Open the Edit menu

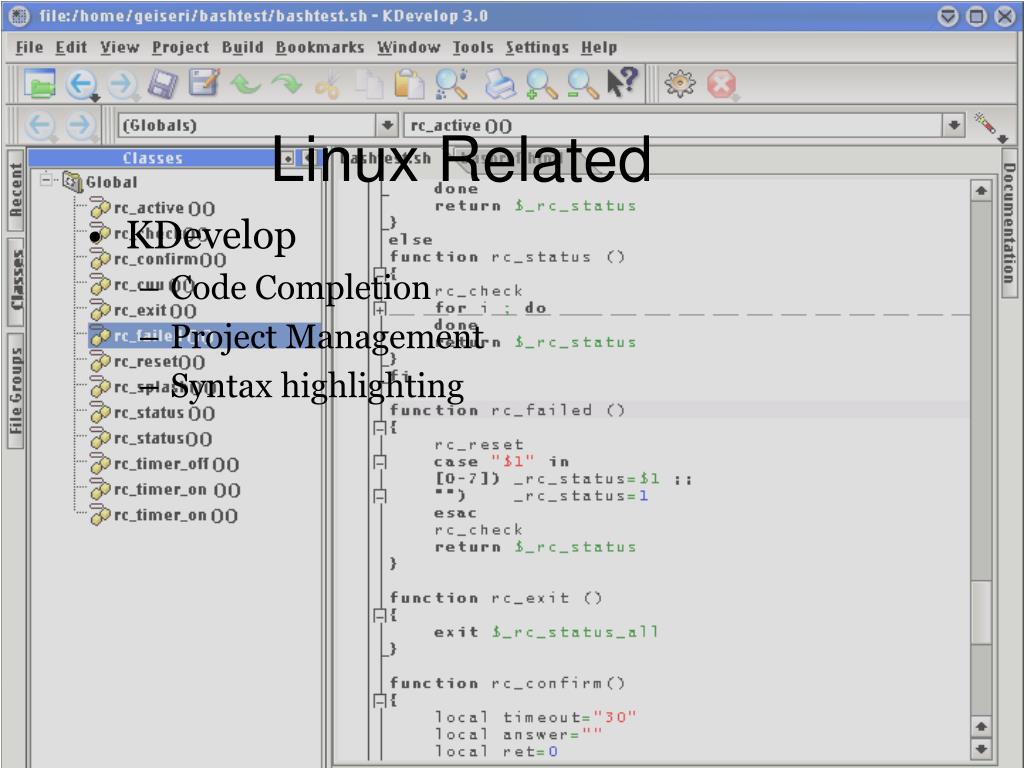pos(71,47)
